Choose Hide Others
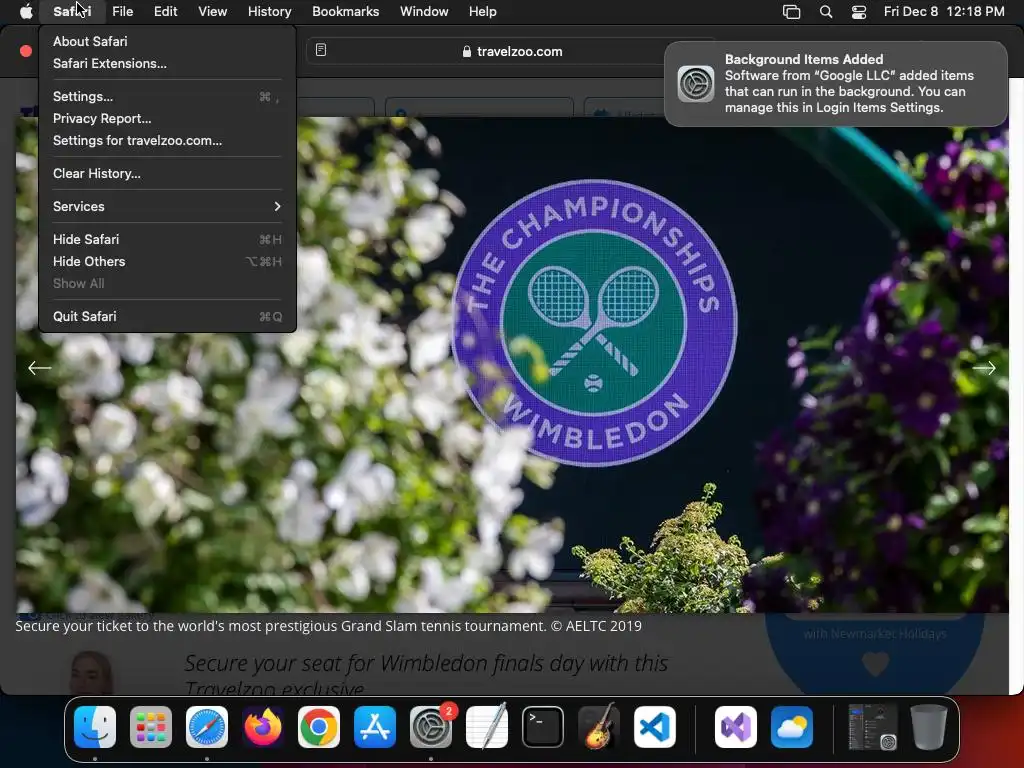Viewport: 1024px width, 768px height. pyautogui.click(x=167, y=261)
